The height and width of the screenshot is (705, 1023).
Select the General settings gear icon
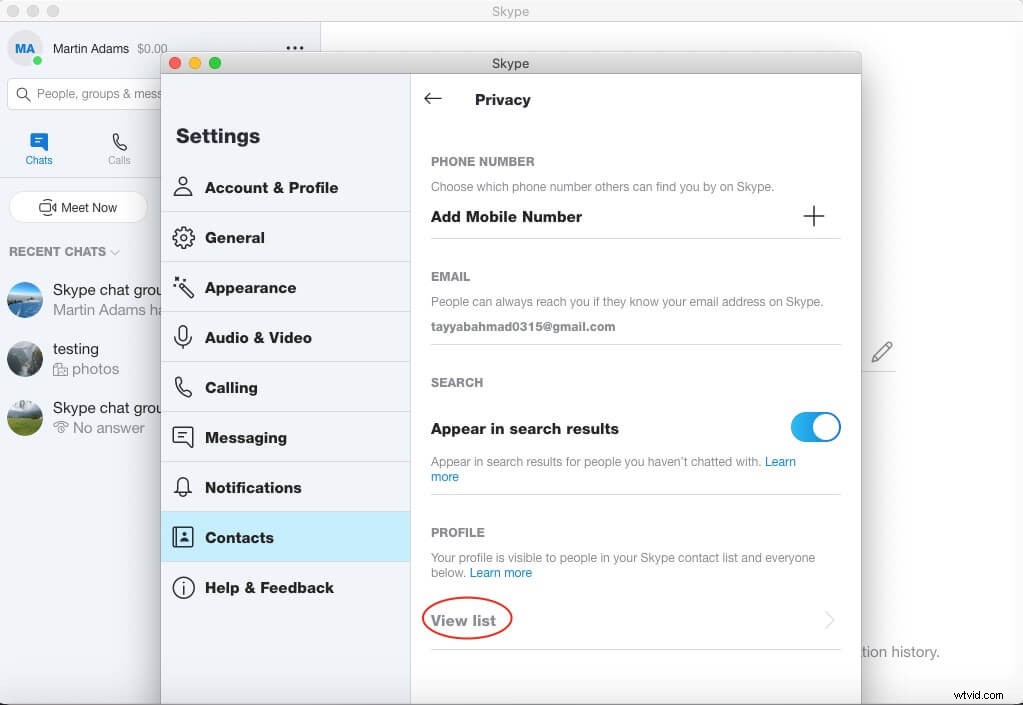point(186,237)
